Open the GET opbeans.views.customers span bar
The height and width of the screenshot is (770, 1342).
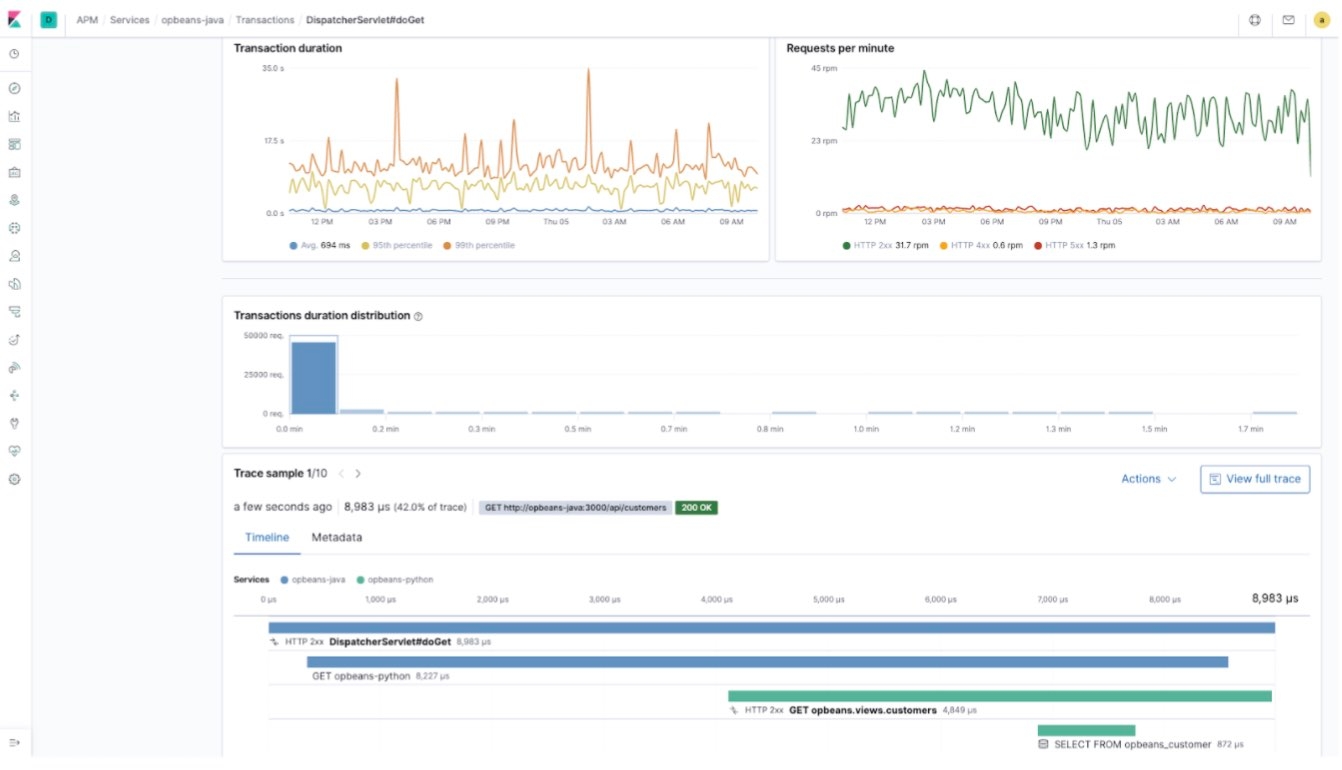(x=1000, y=696)
